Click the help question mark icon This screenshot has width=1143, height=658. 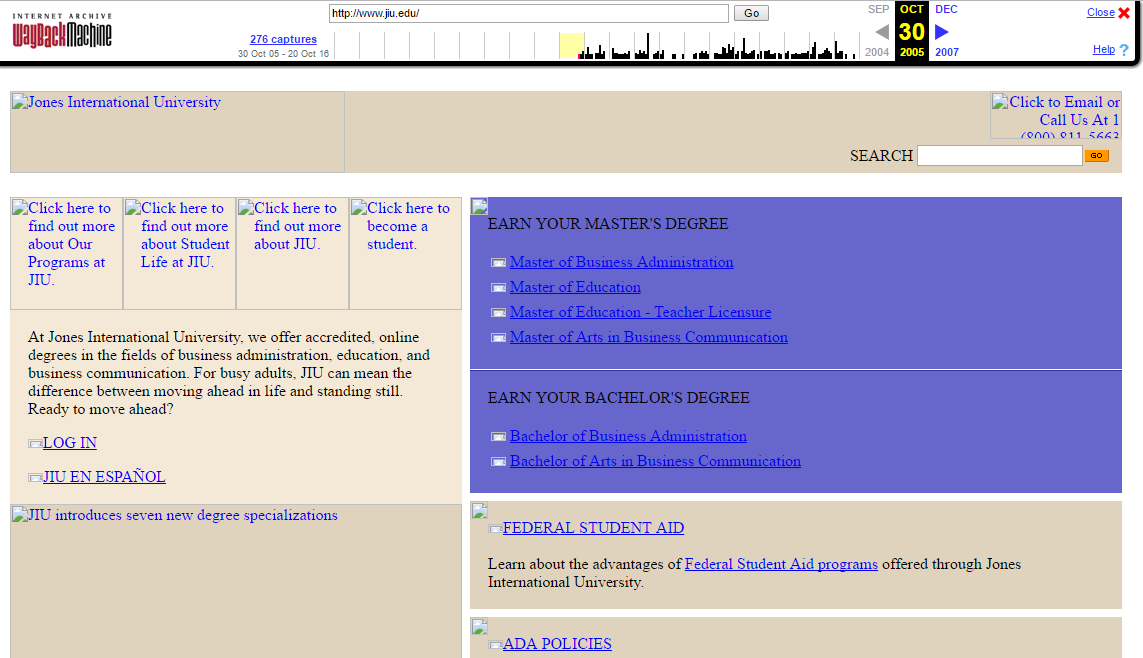[1124, 50]
